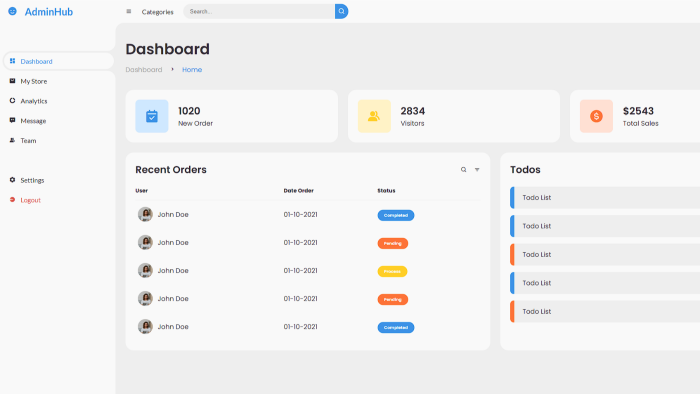
Task: Click the My Store shopping bag icon
Action: [12, 81]
